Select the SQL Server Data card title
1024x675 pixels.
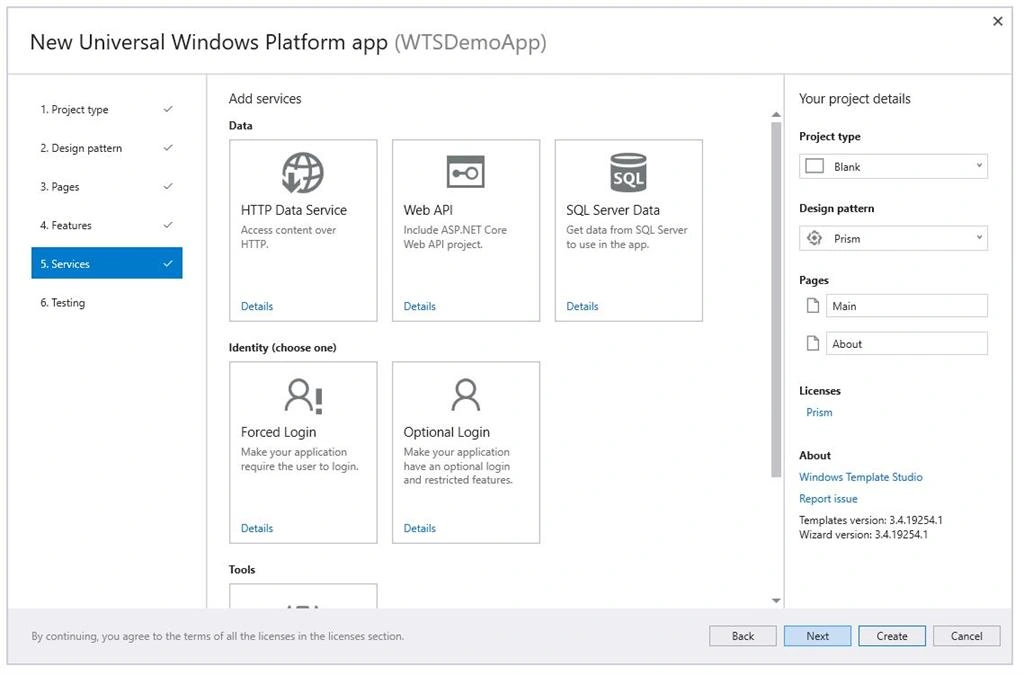coord(613,210)
